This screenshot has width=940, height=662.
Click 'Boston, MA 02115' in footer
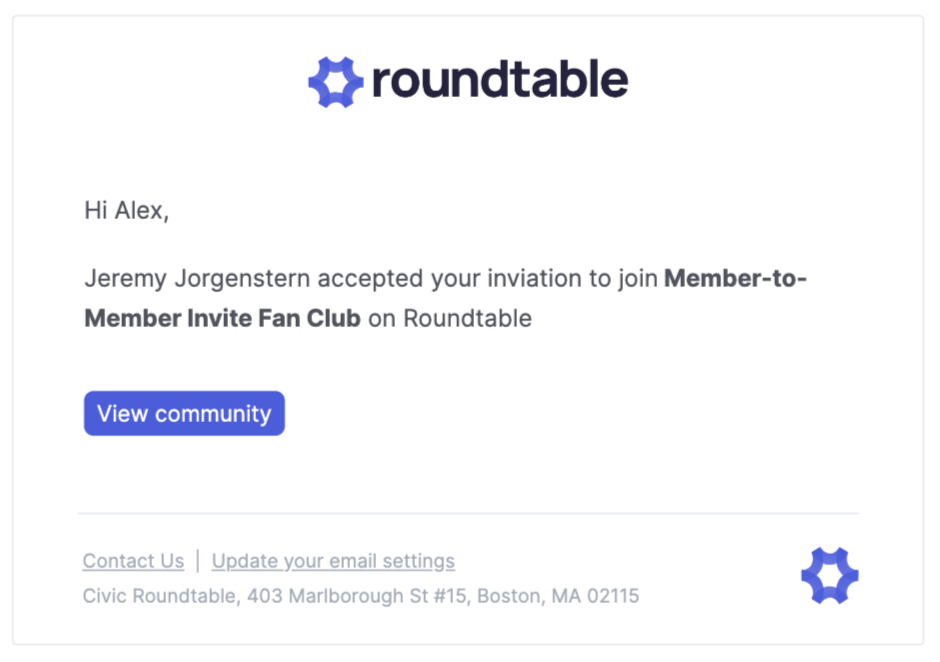click(558, 596)
